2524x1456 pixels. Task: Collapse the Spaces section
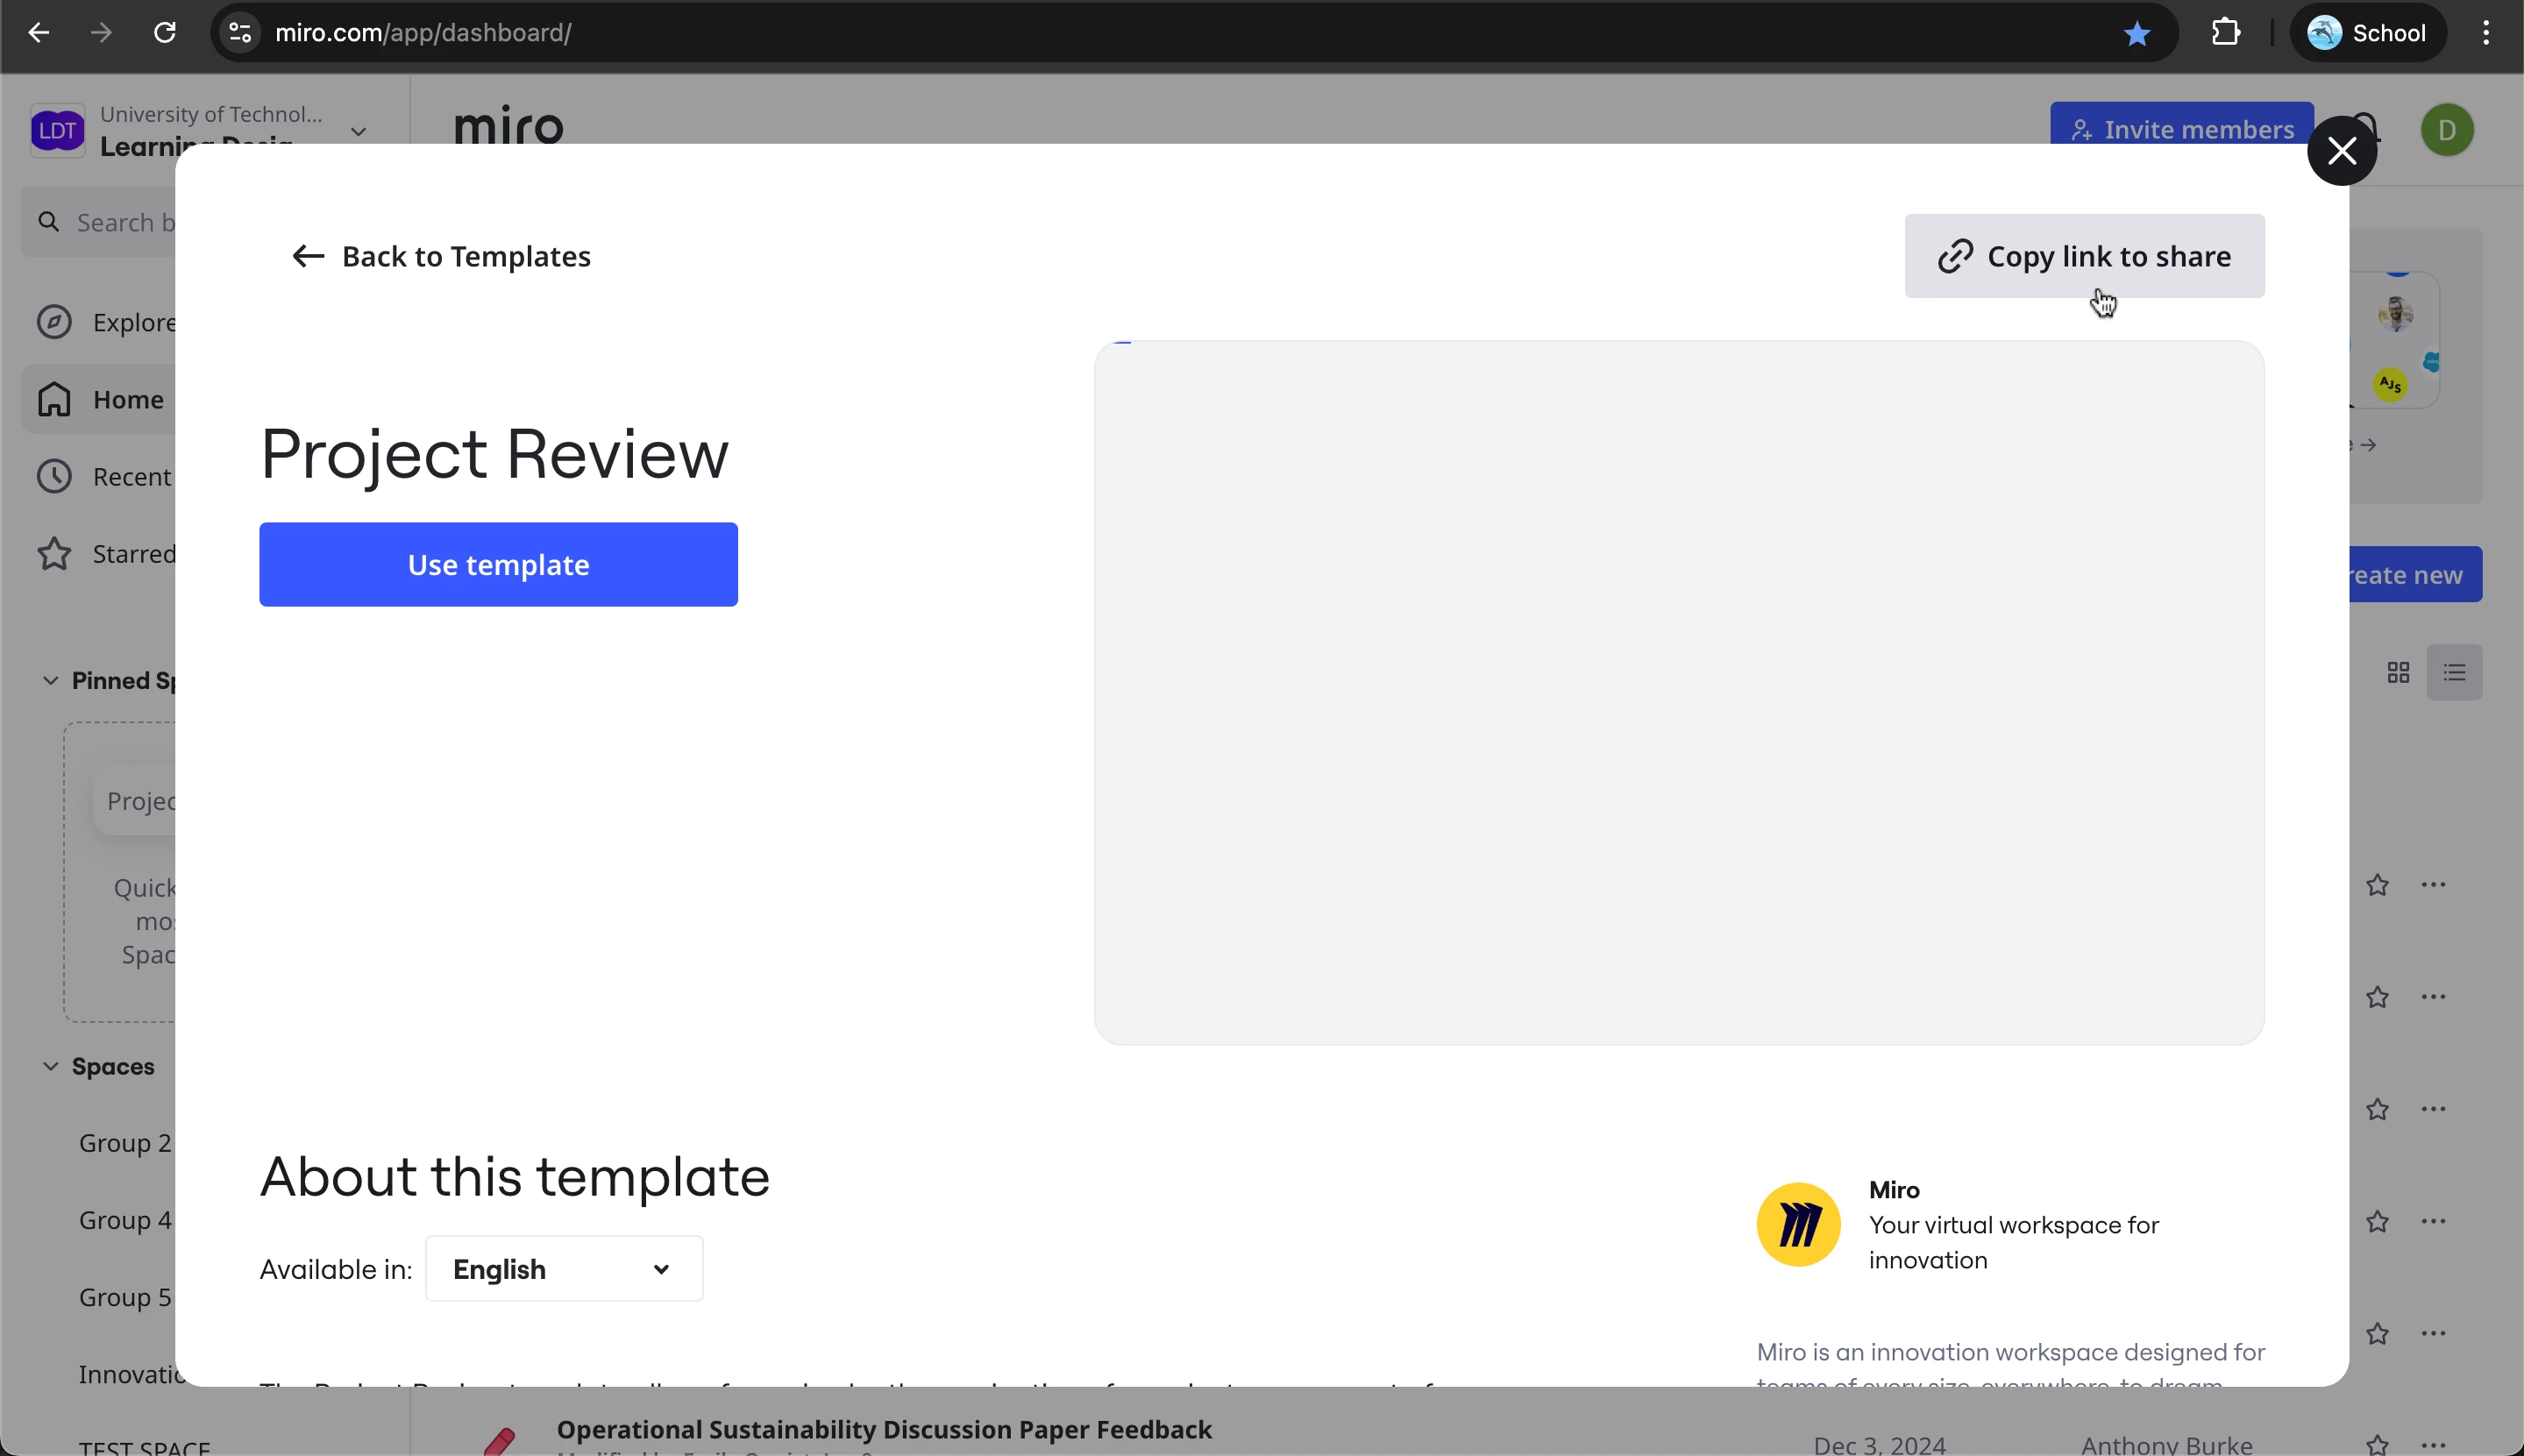click(50, 1066)
